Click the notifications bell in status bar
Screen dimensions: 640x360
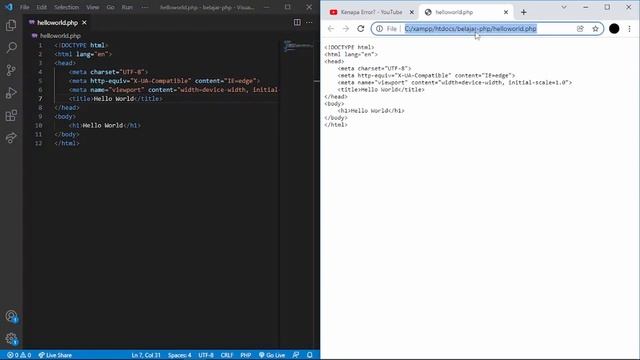(310, 355)
